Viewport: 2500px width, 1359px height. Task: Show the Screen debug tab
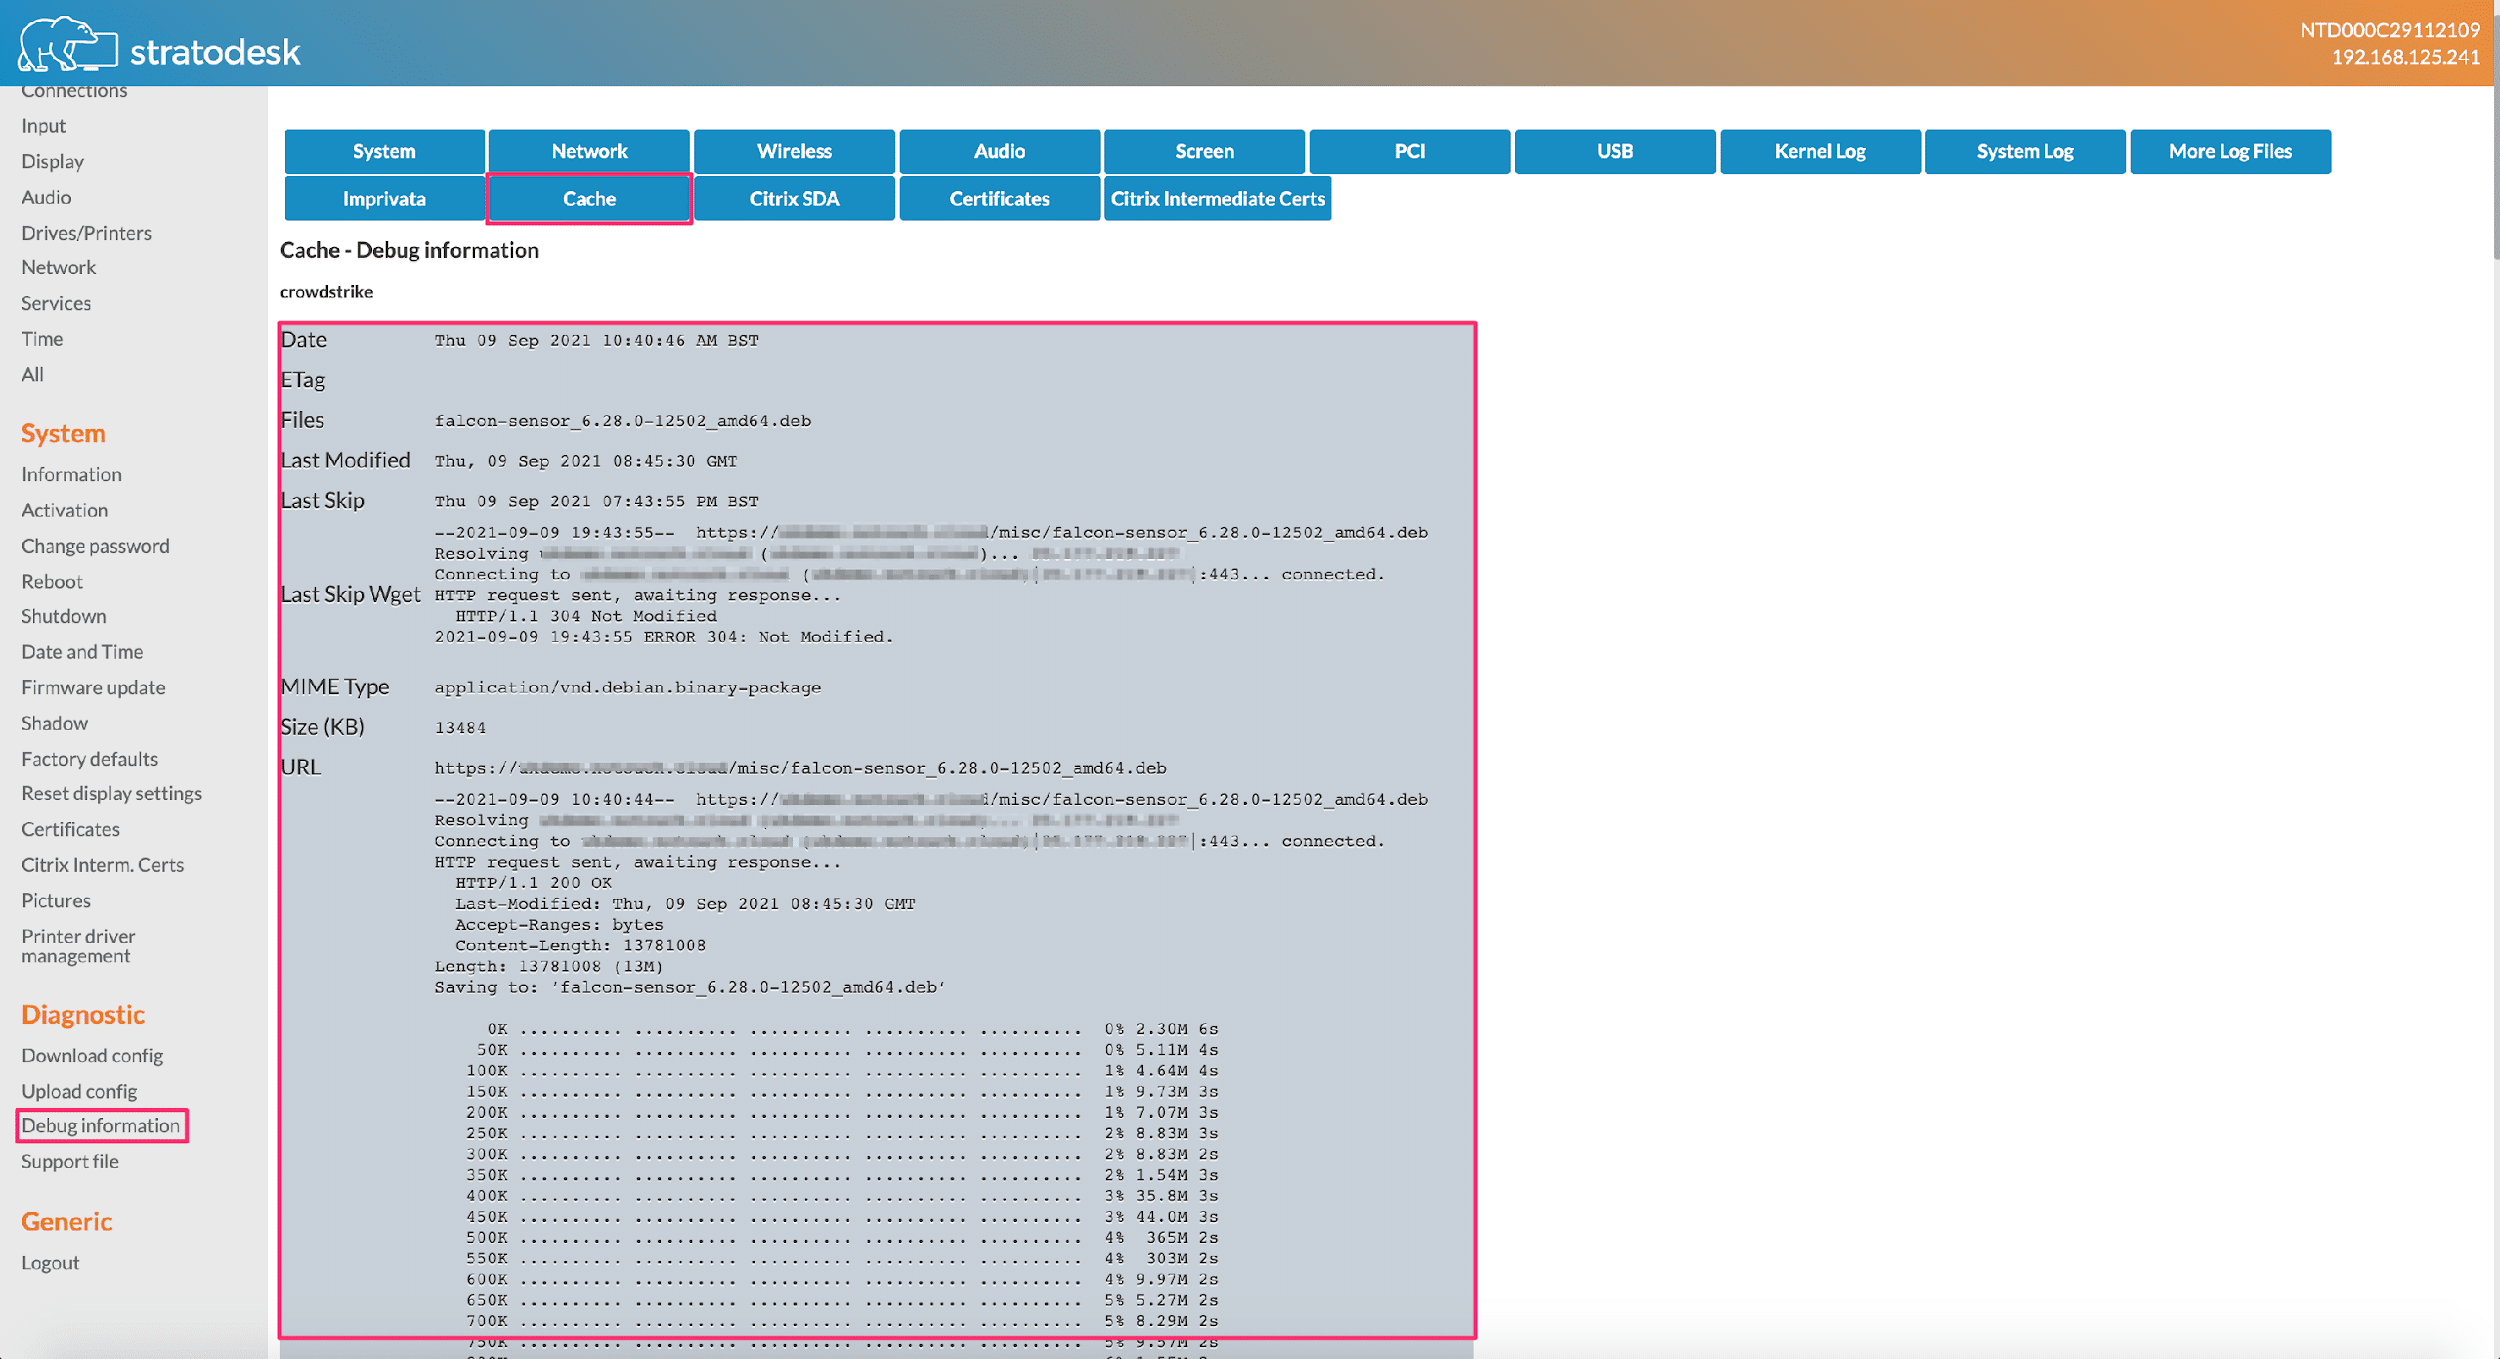coord(1204,151)
